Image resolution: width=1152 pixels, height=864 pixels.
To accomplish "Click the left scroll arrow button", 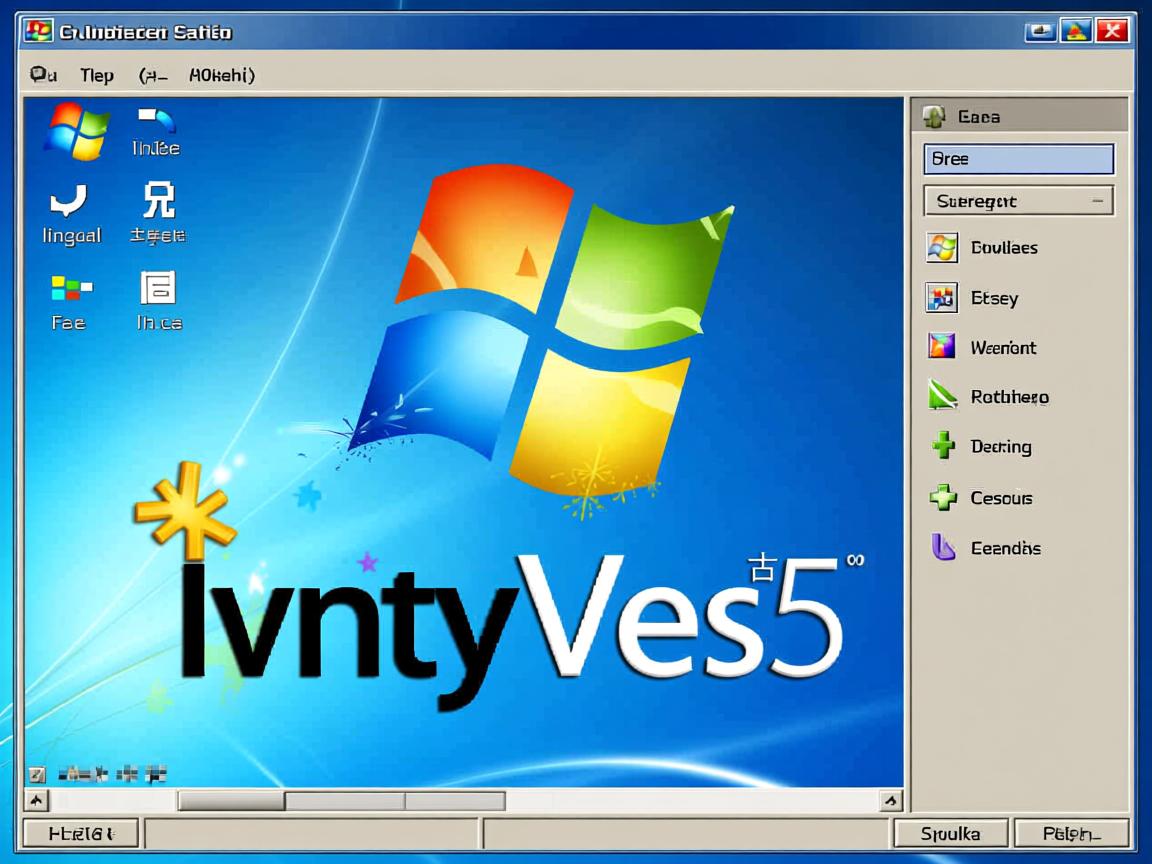I will point(36,801).
